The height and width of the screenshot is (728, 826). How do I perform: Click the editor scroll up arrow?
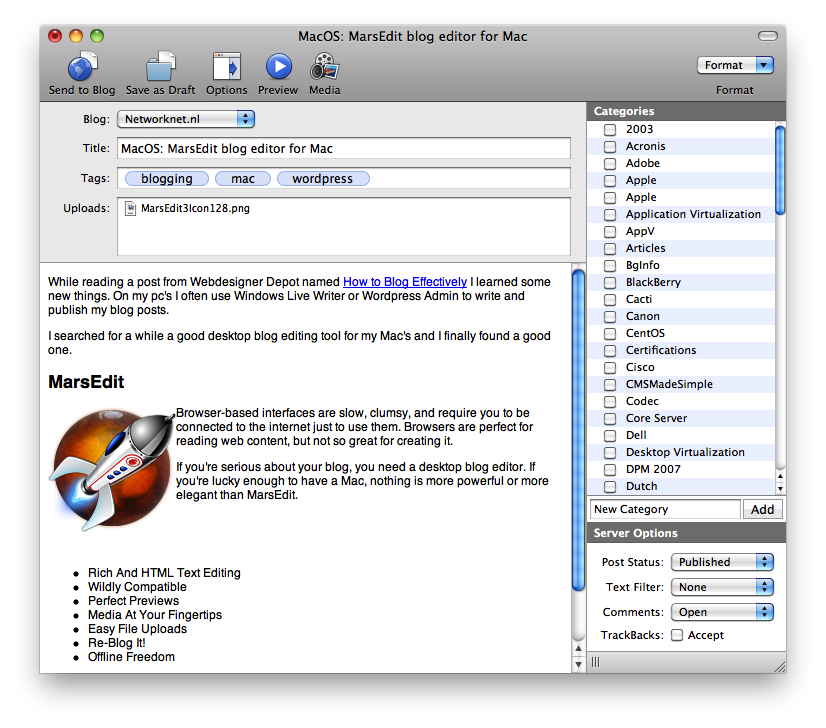(578, 649)
